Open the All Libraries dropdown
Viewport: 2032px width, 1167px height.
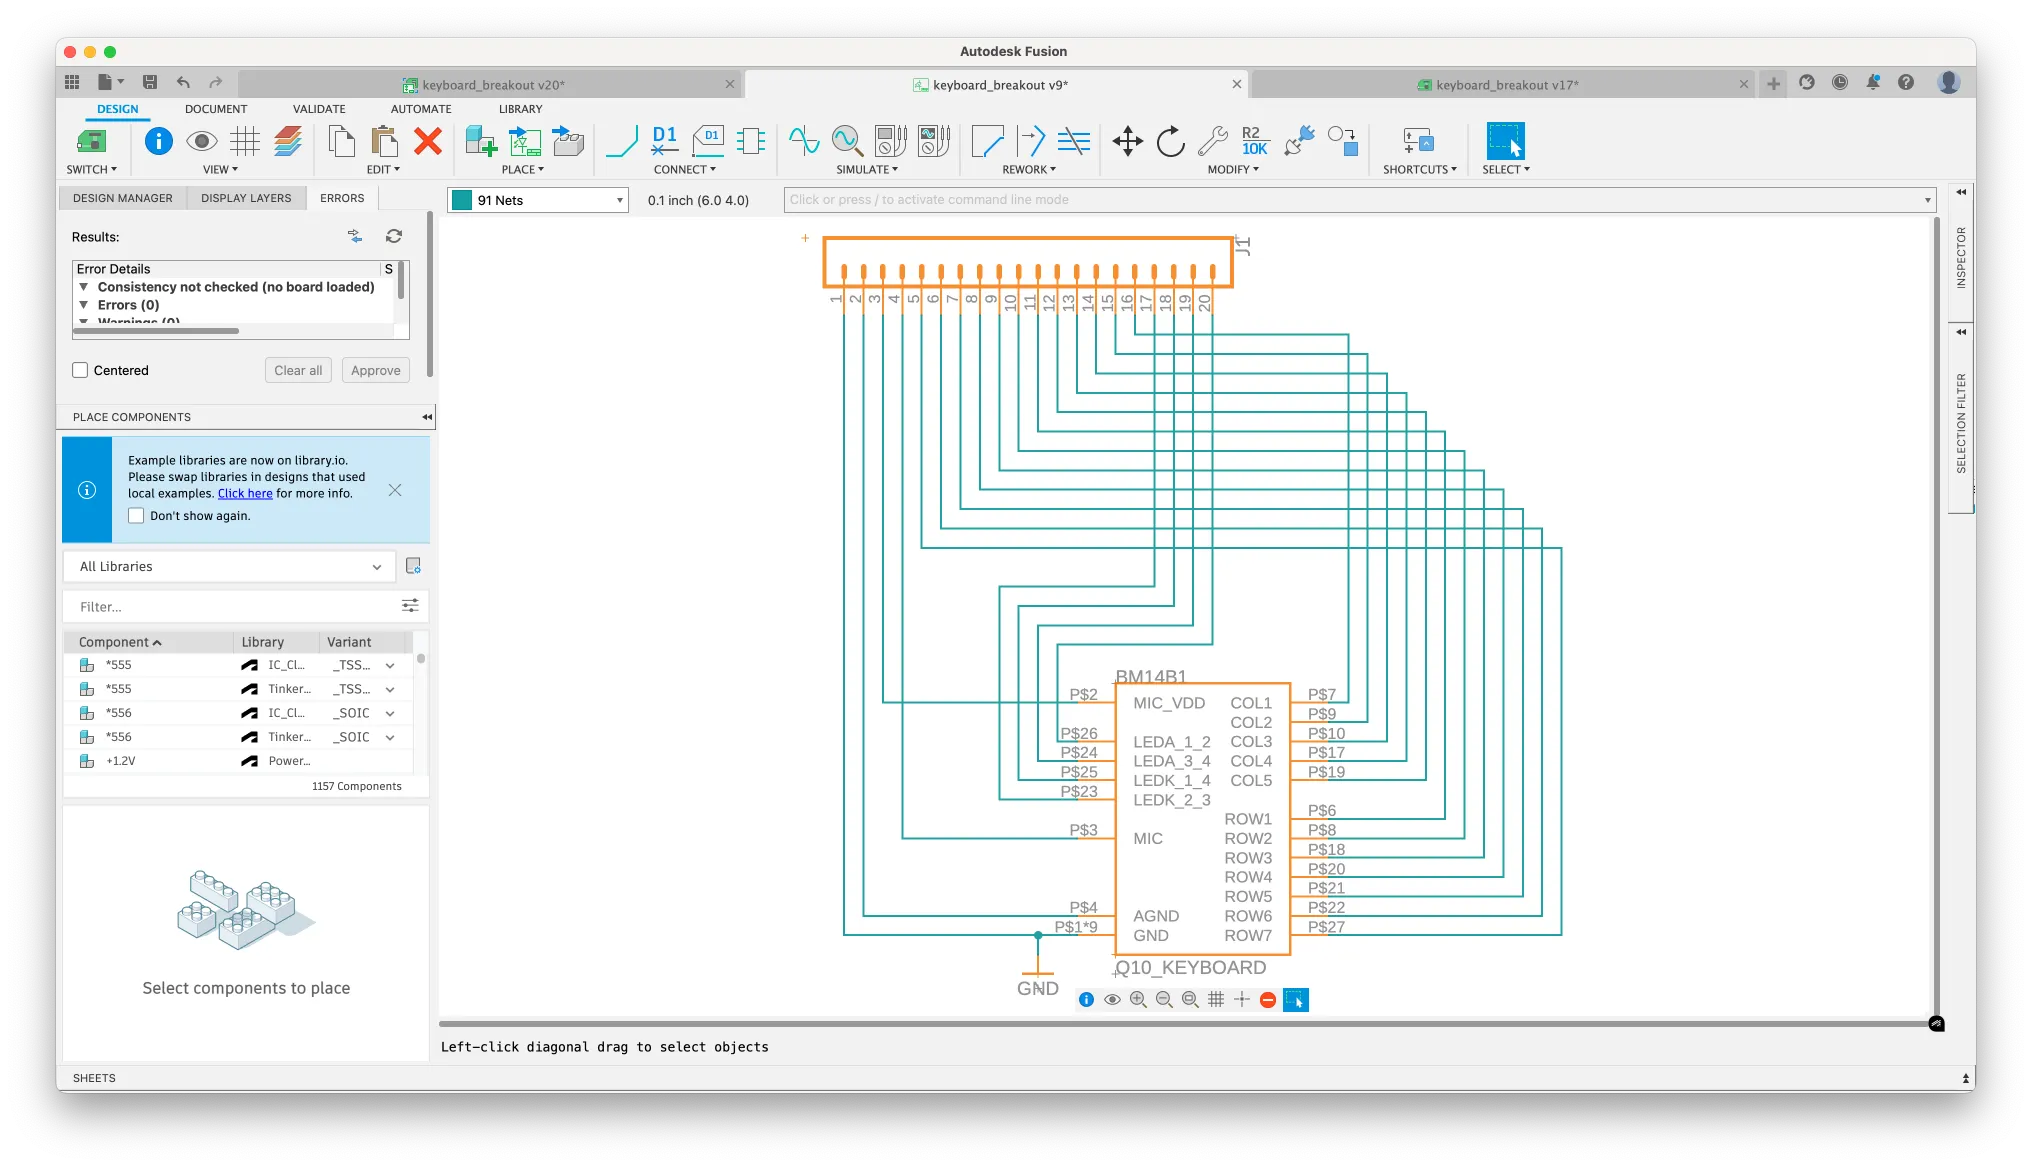pos(230,566)
